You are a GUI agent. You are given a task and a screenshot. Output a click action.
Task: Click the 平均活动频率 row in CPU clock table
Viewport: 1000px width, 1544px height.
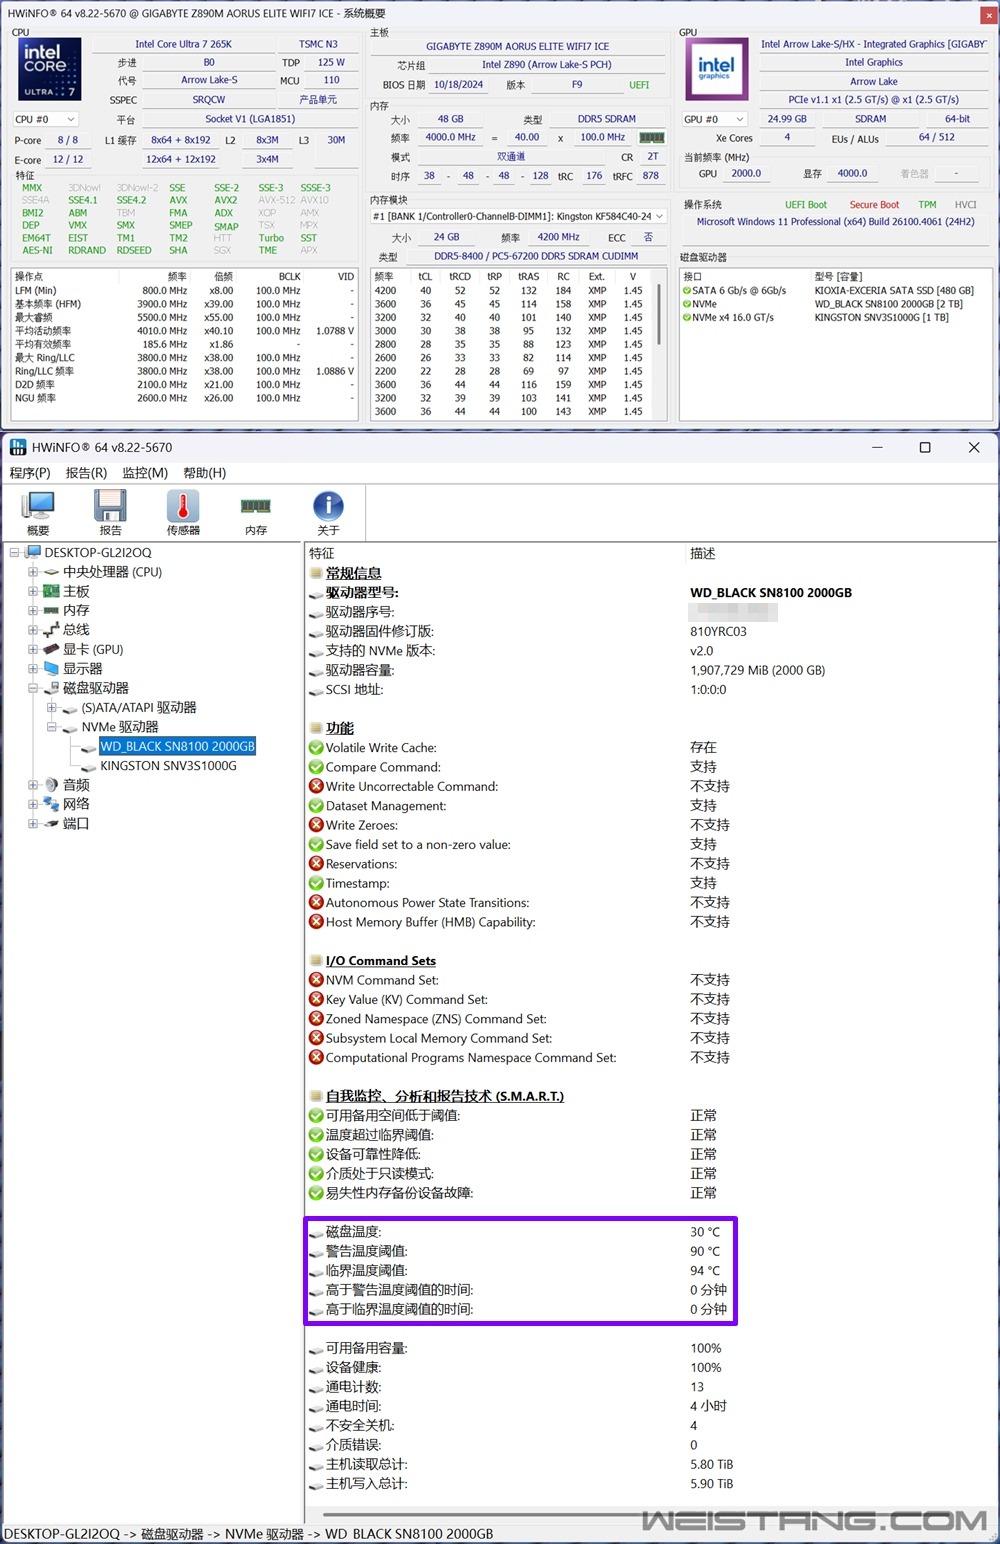point(184,331)
